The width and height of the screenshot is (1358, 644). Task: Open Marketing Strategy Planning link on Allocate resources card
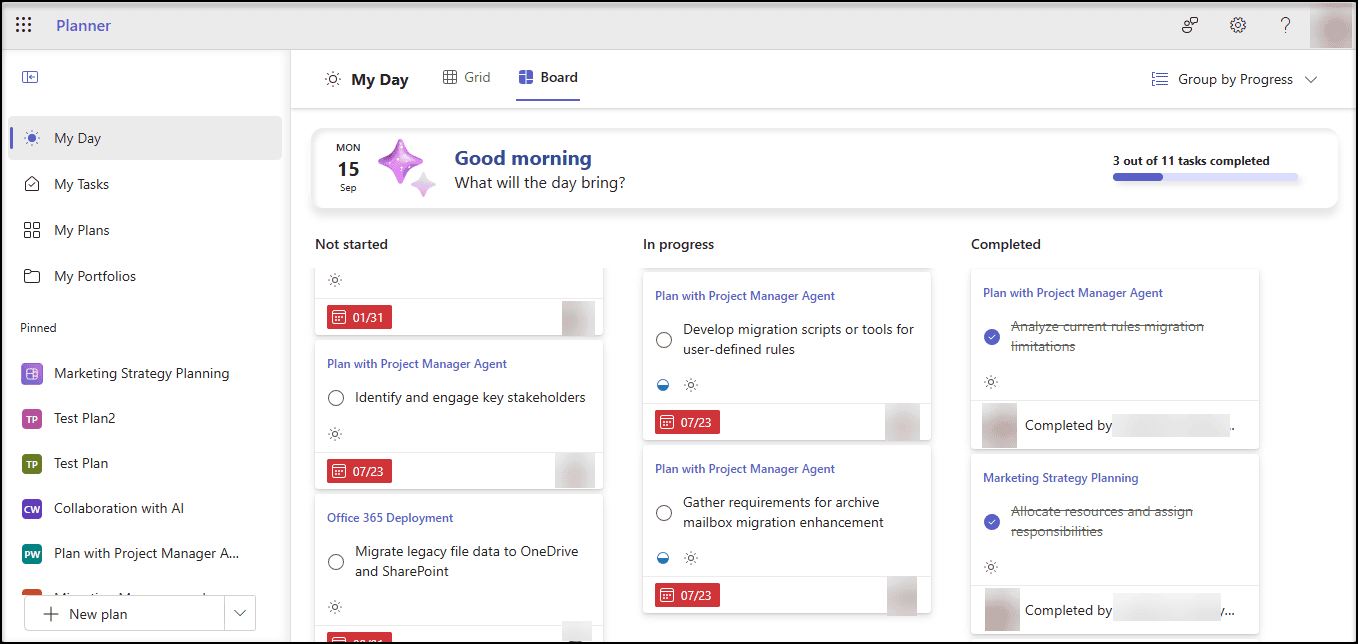1061,478
